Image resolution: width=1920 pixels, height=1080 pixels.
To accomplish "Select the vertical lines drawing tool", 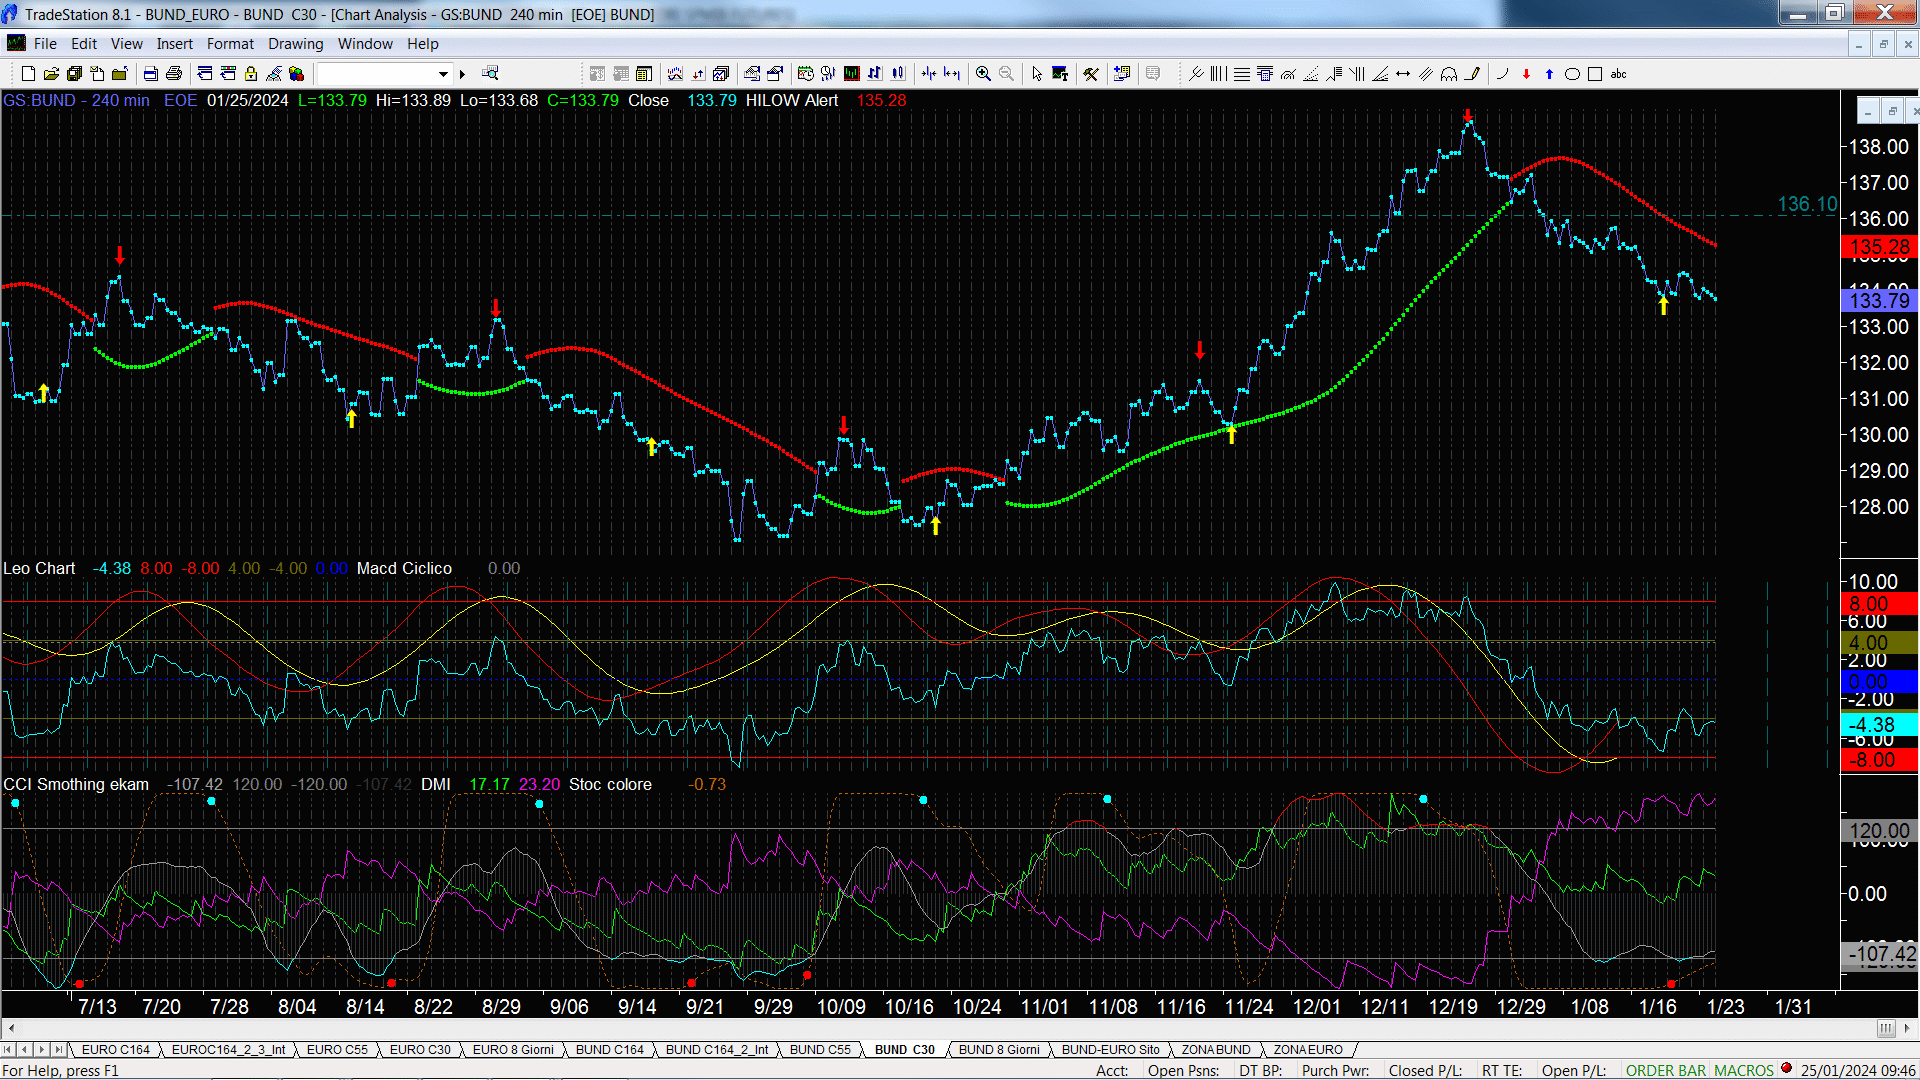I will point(1218,74).
